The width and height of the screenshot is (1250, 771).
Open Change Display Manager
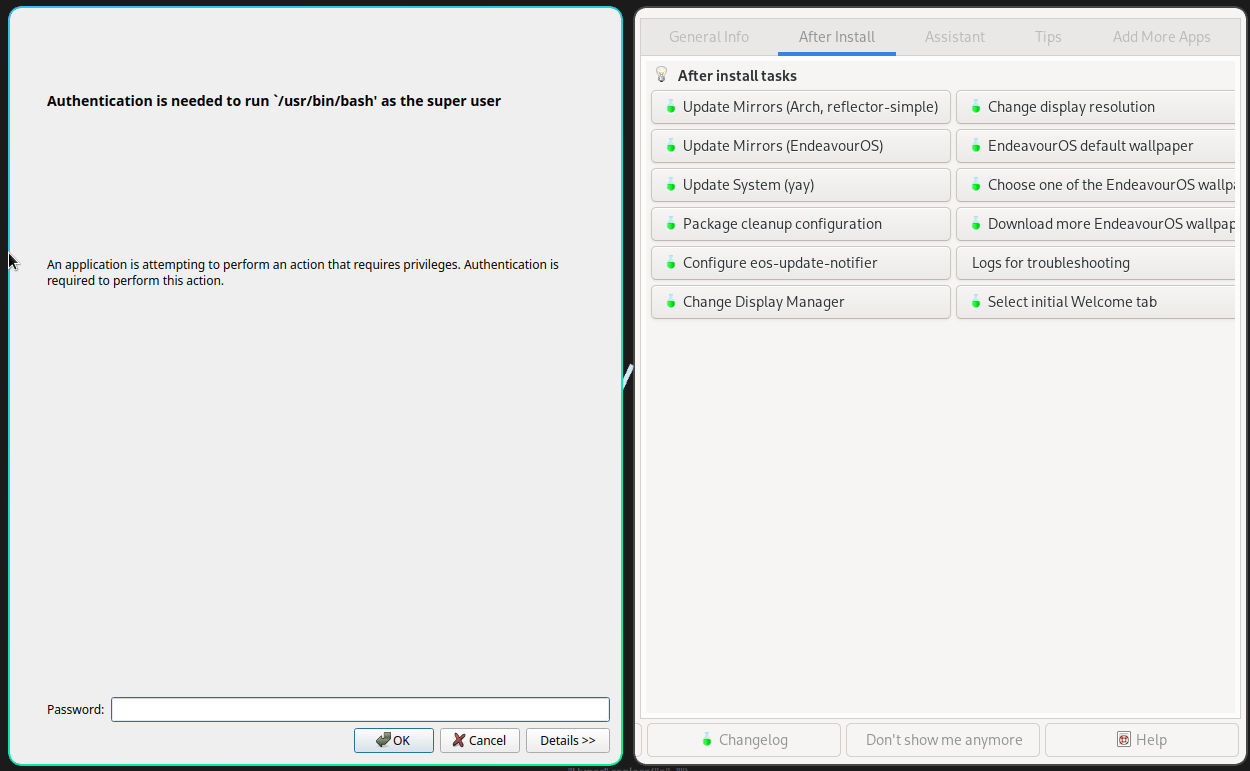pos(801,302)
